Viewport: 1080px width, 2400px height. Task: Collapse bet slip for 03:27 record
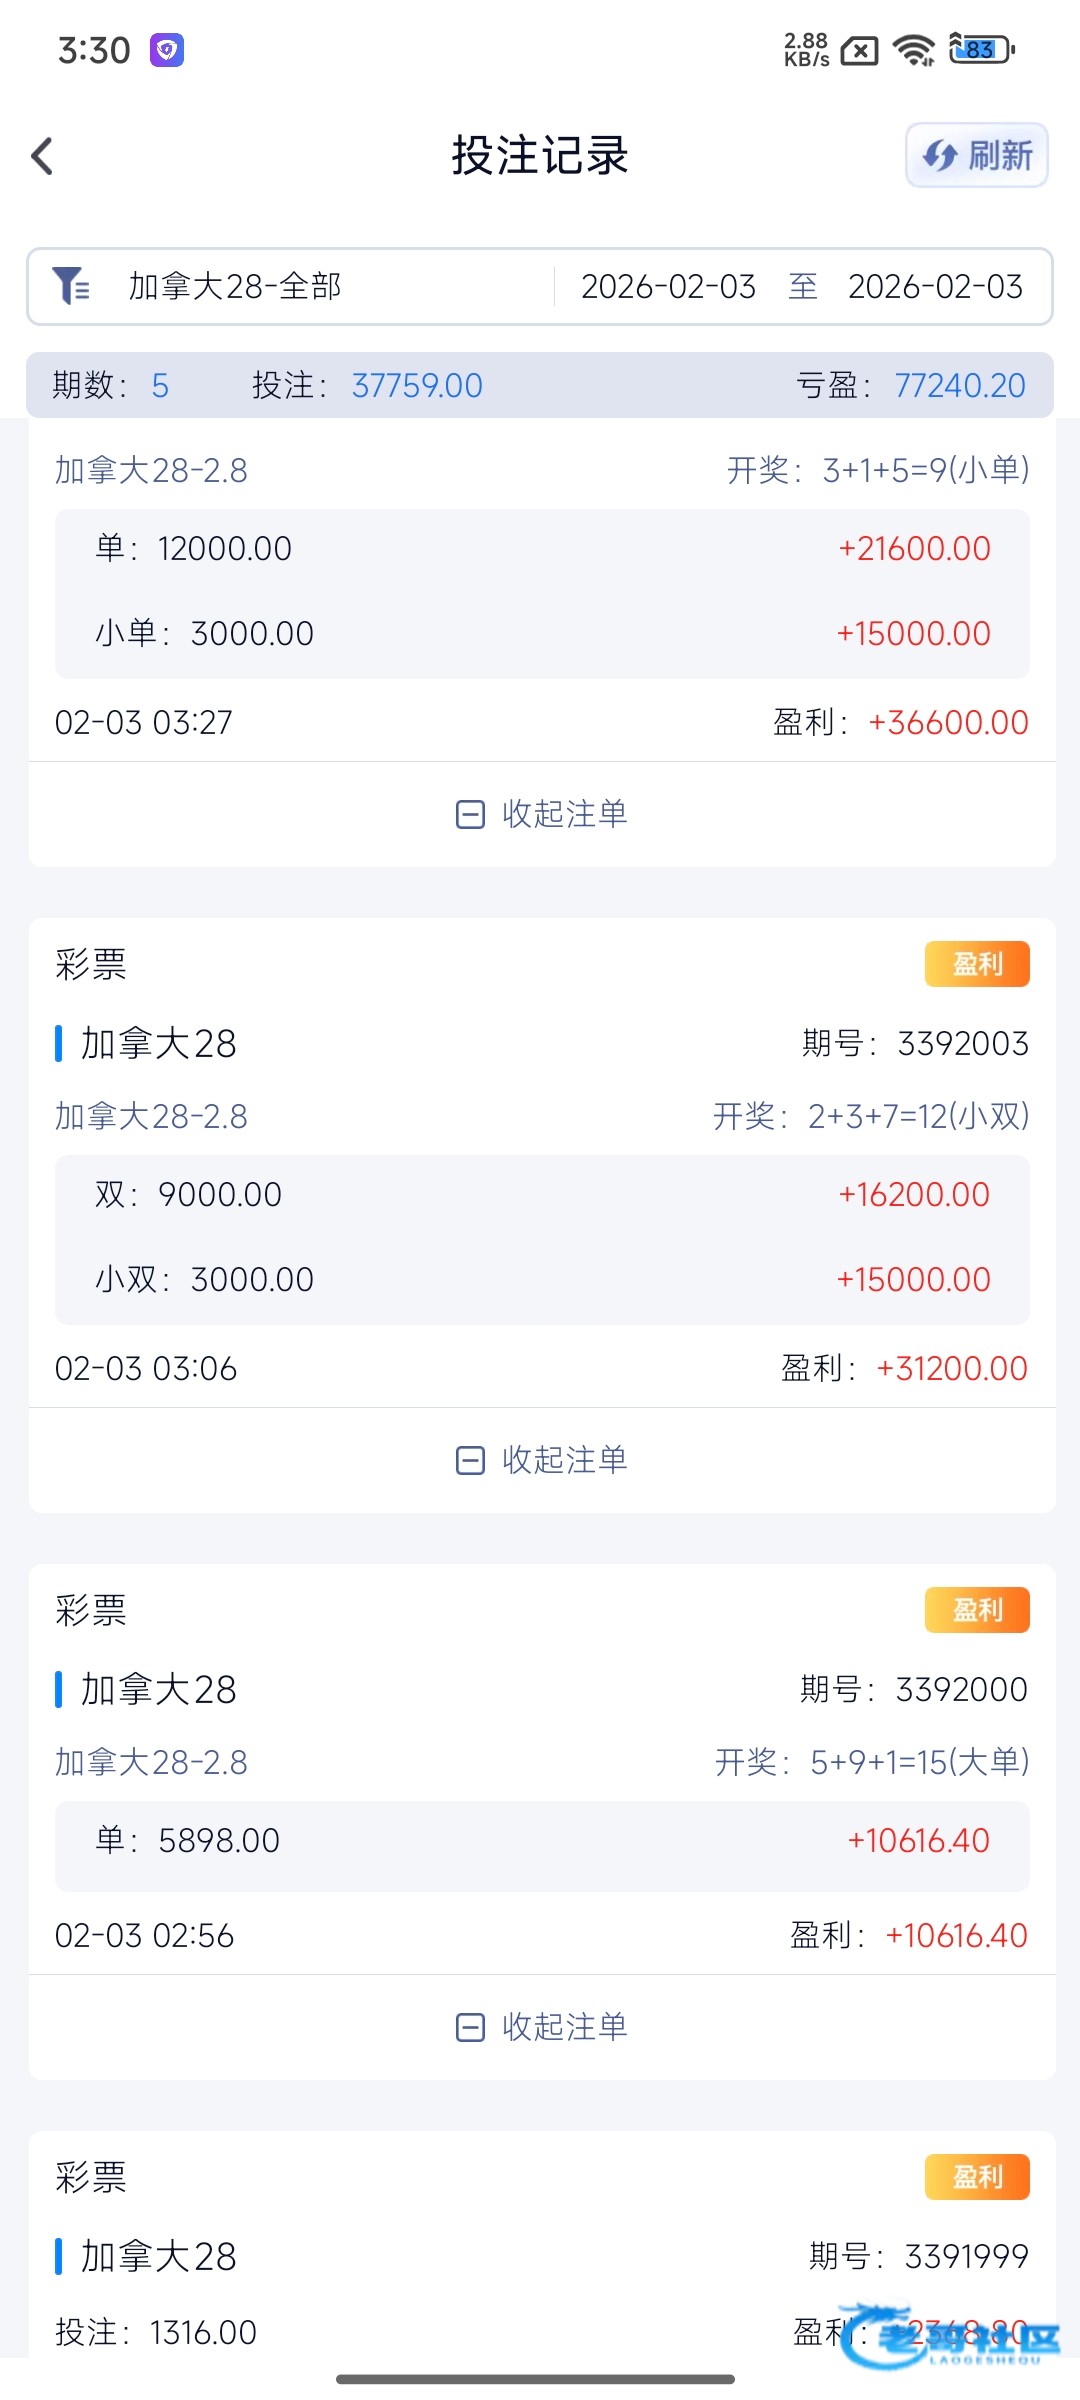pyautogui.click(x=541, y=814)
